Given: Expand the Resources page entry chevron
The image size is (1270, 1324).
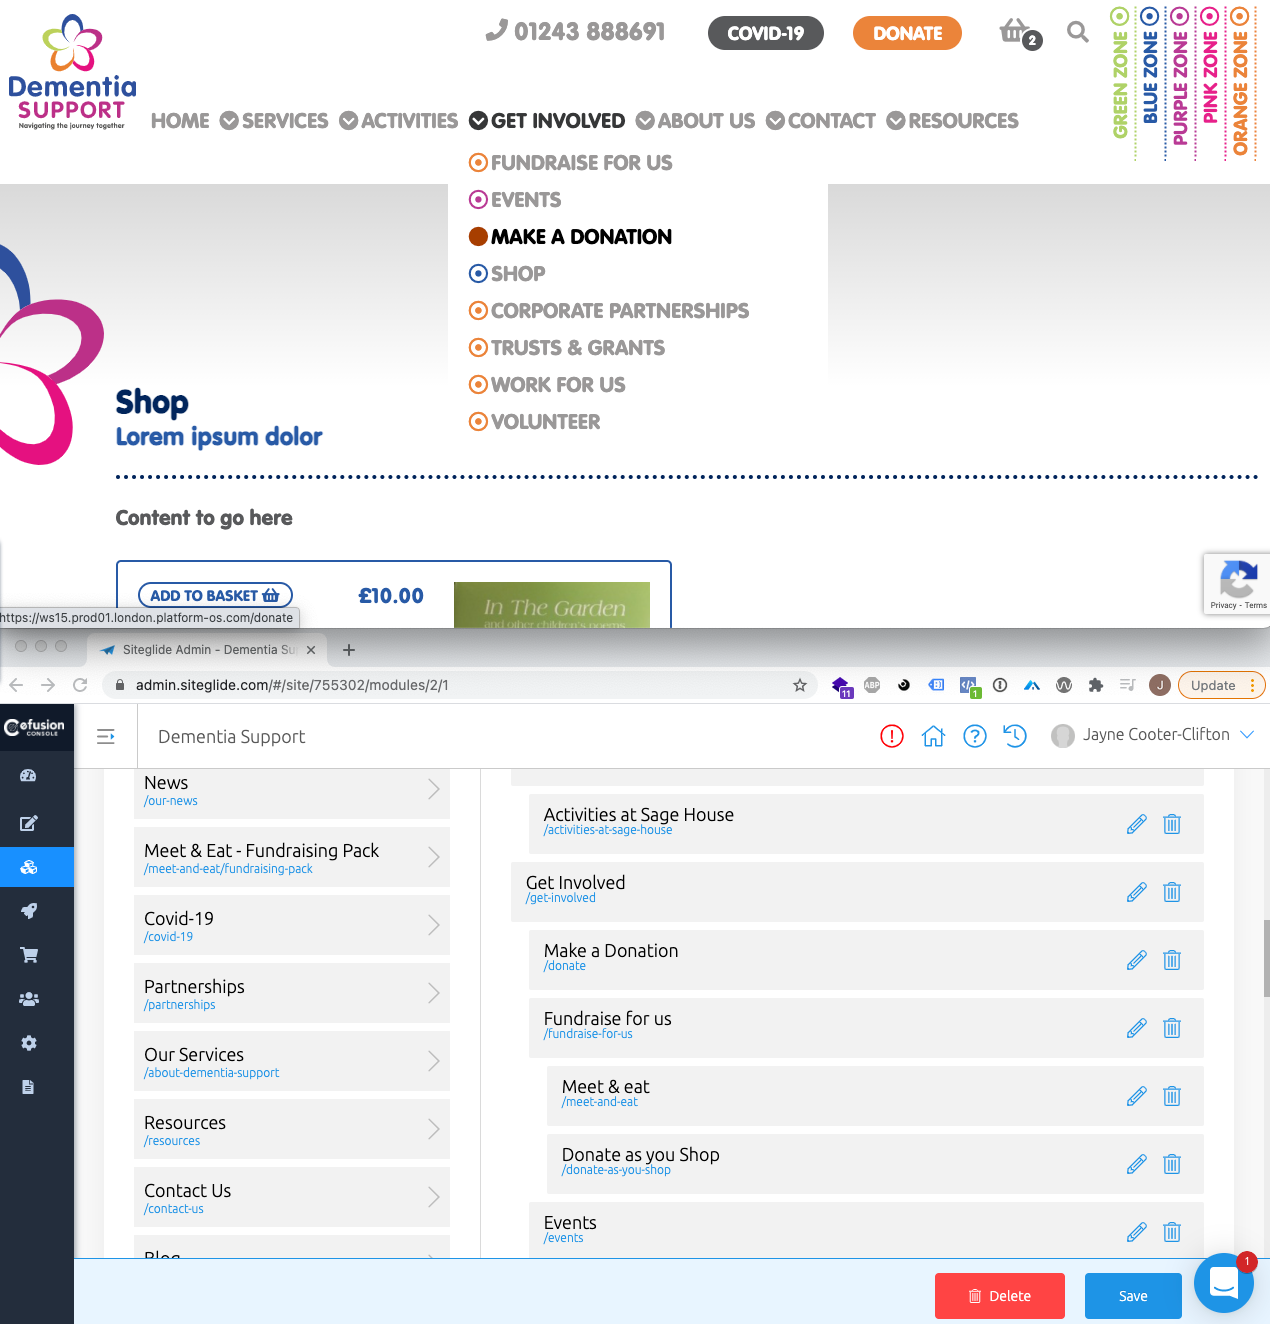Looking at the screenshot, I should 434,1129.
